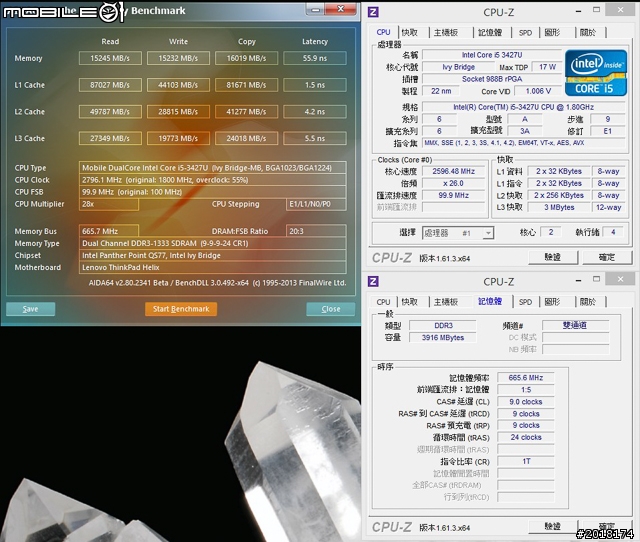Click L1 Cache Read value 87027 MB/s
The image size is (640, 542).
click(x=110, y=85)
